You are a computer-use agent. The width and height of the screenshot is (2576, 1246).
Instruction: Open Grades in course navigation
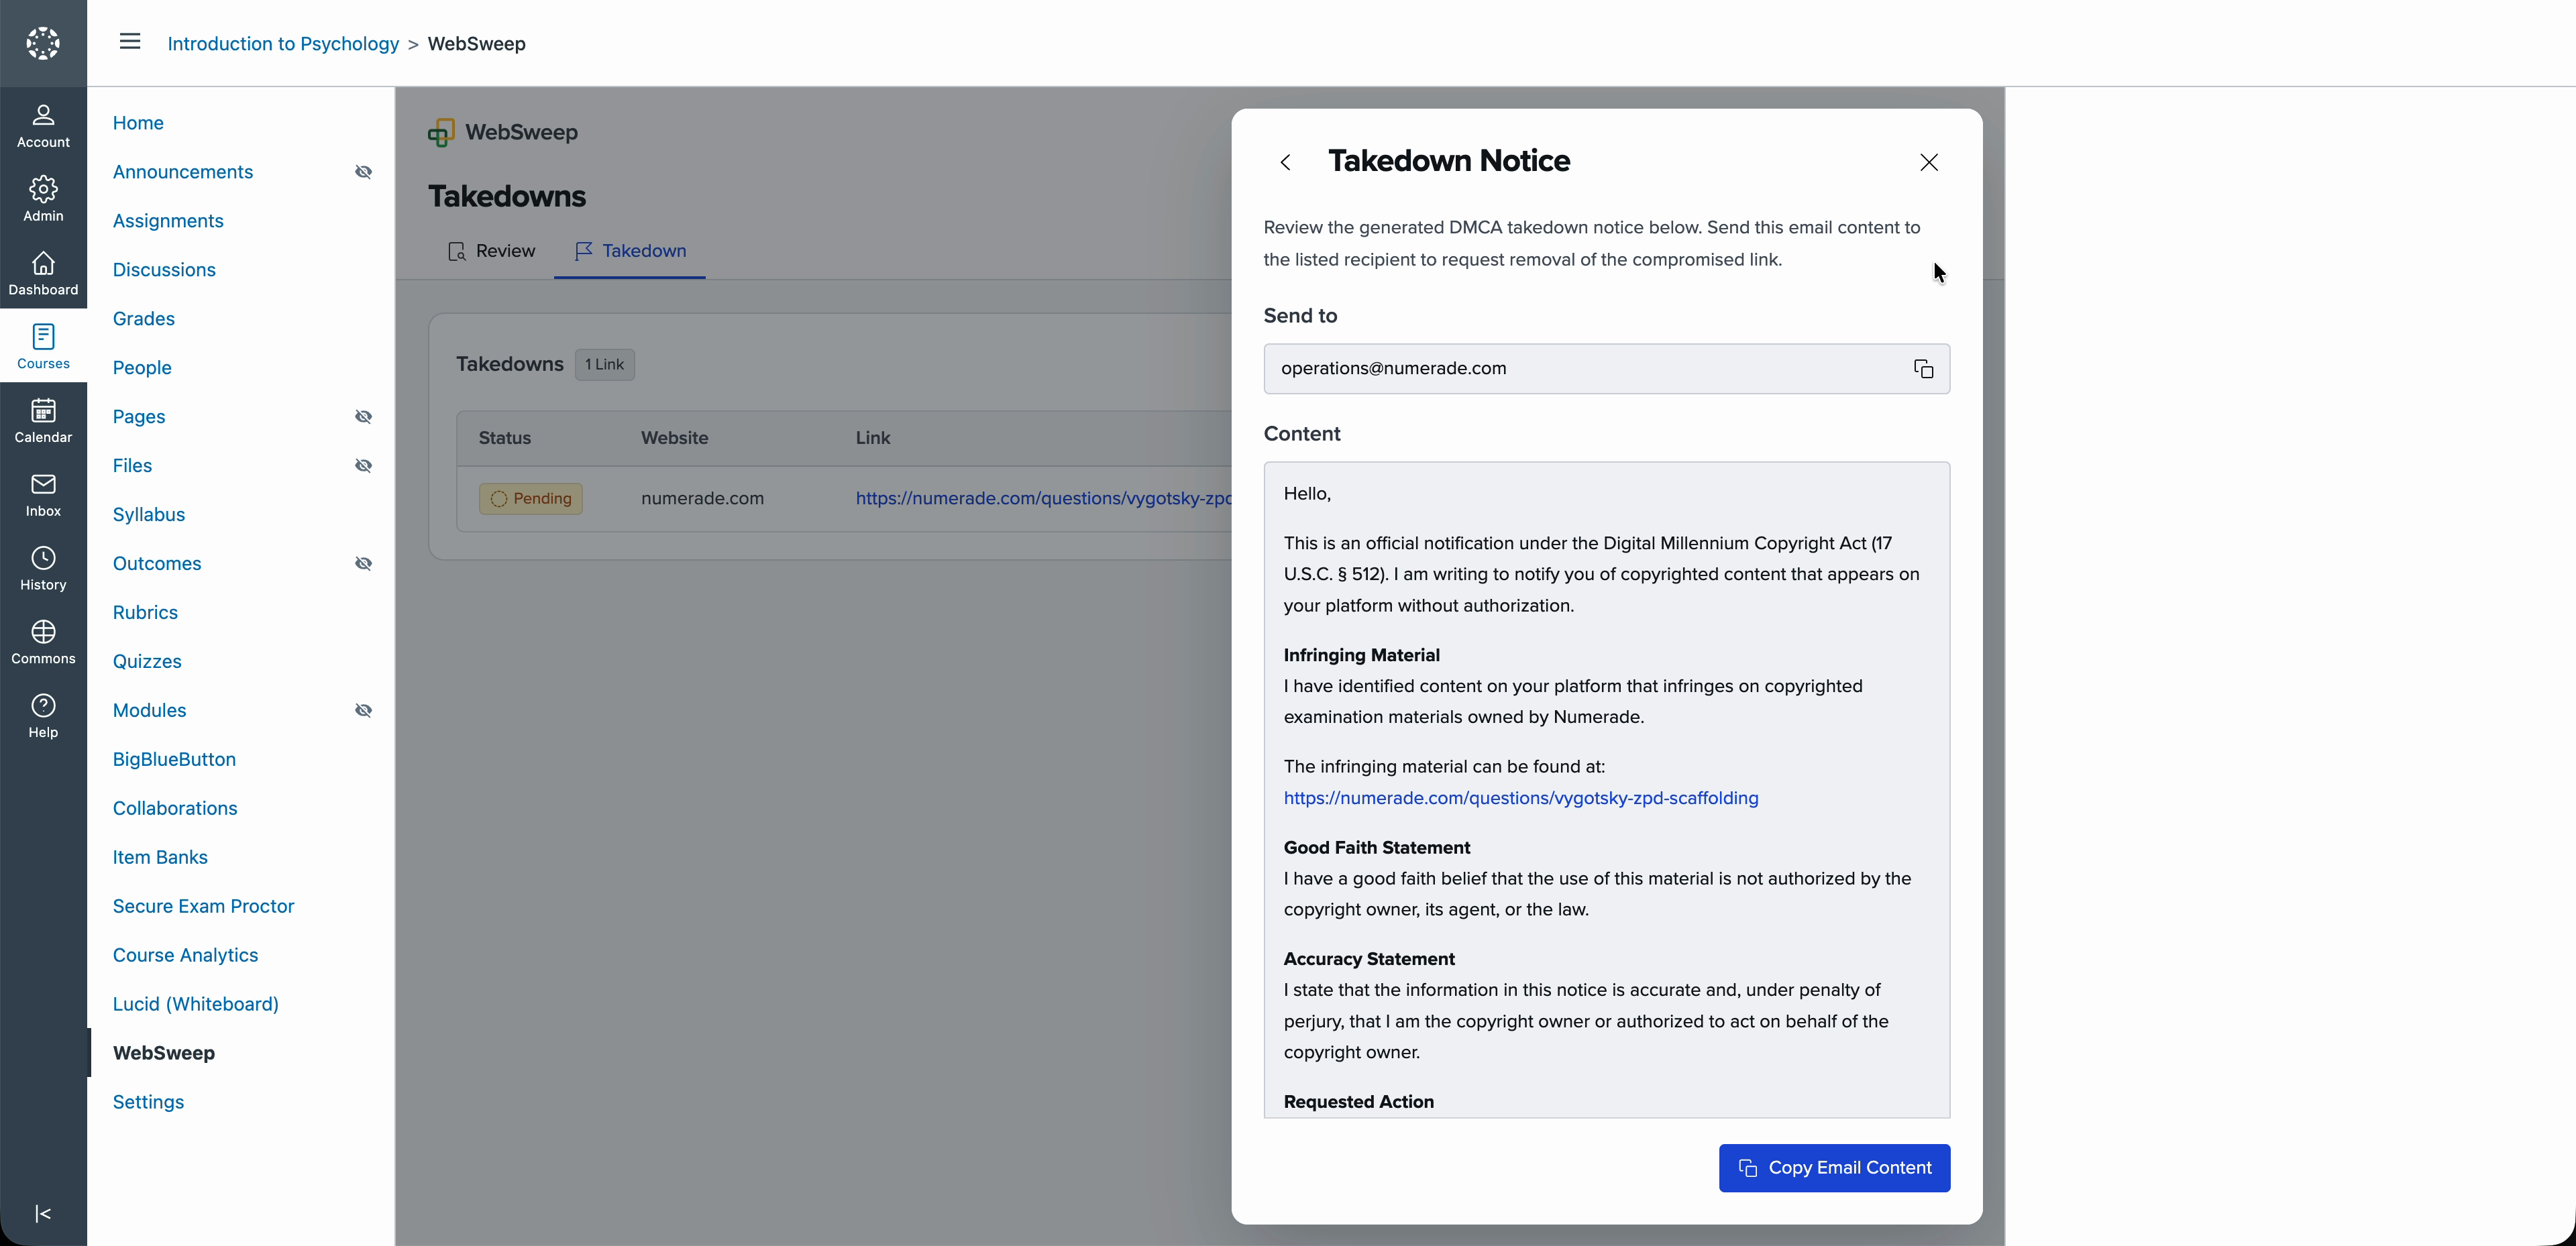pyautogui.click(x=144, y=319)
